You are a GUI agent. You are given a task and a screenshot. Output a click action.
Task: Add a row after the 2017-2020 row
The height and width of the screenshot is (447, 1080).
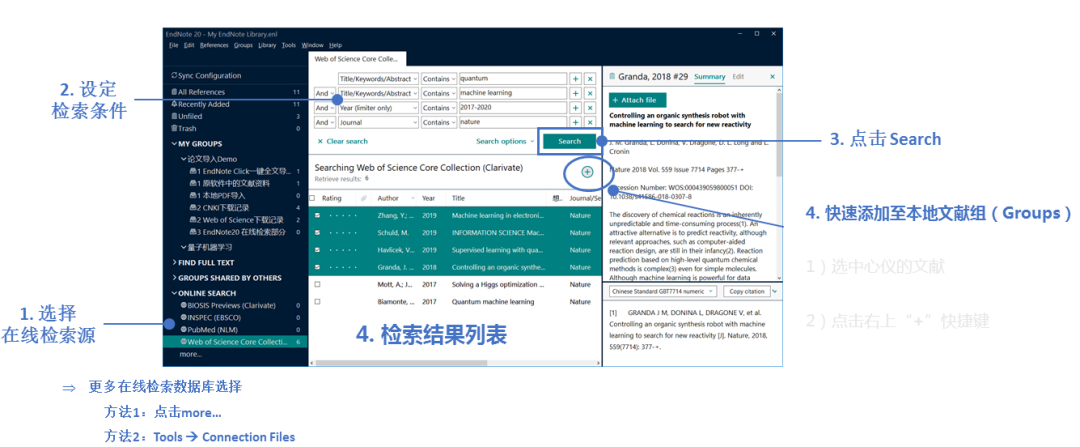575,107
